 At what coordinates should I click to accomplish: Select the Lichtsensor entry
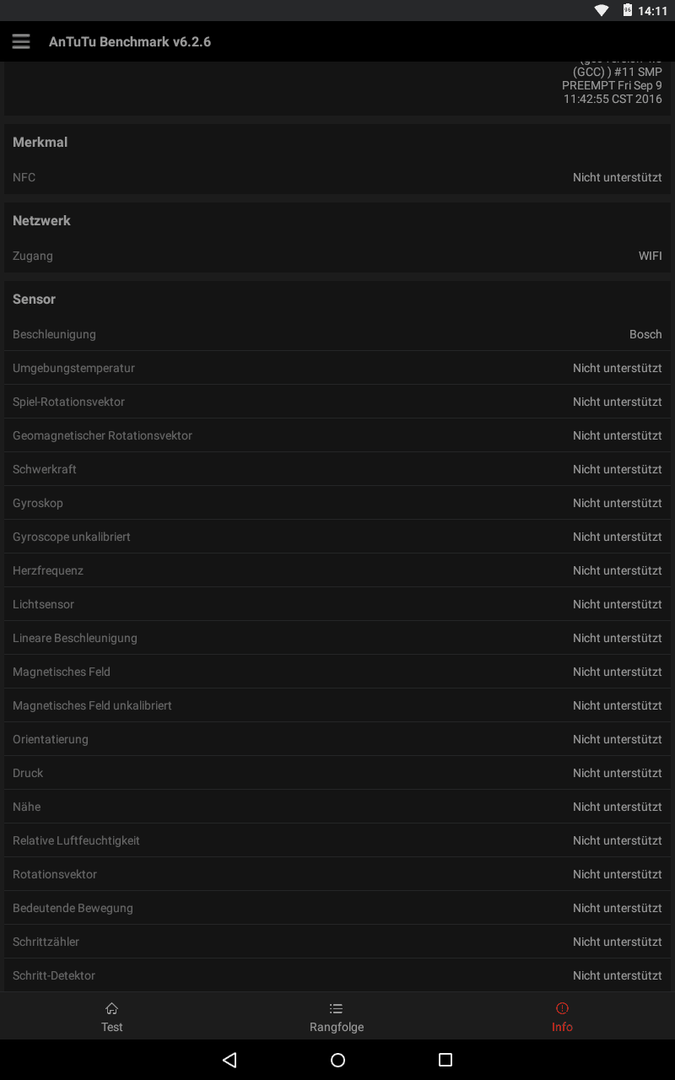[338, 604]
